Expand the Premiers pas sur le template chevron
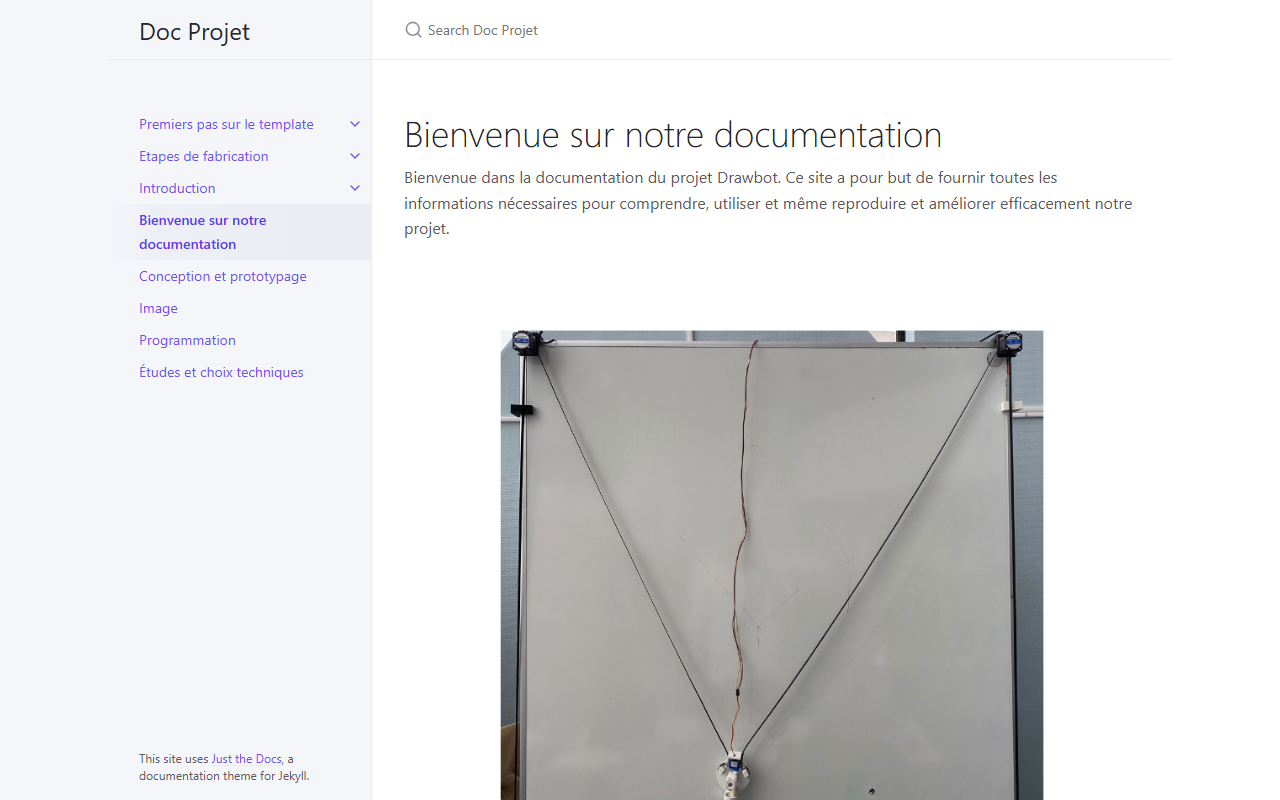This screenshot has height=800, width=1280. (355, 124)
